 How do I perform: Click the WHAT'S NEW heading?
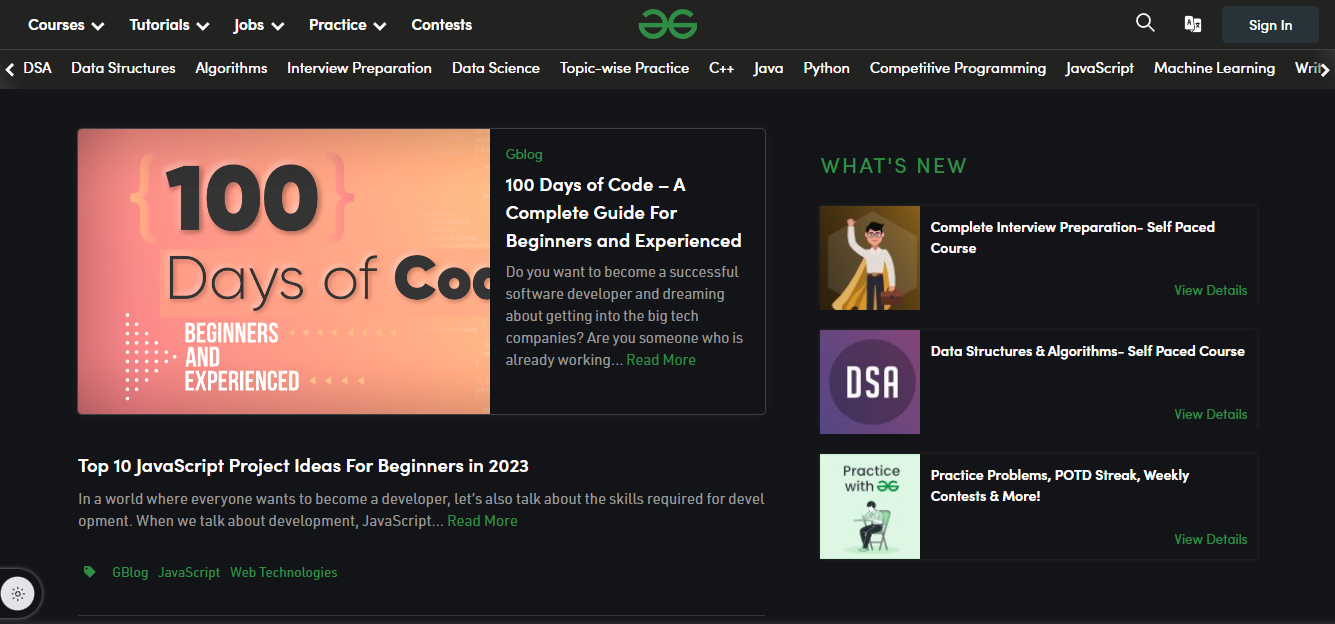coord(894,166)
